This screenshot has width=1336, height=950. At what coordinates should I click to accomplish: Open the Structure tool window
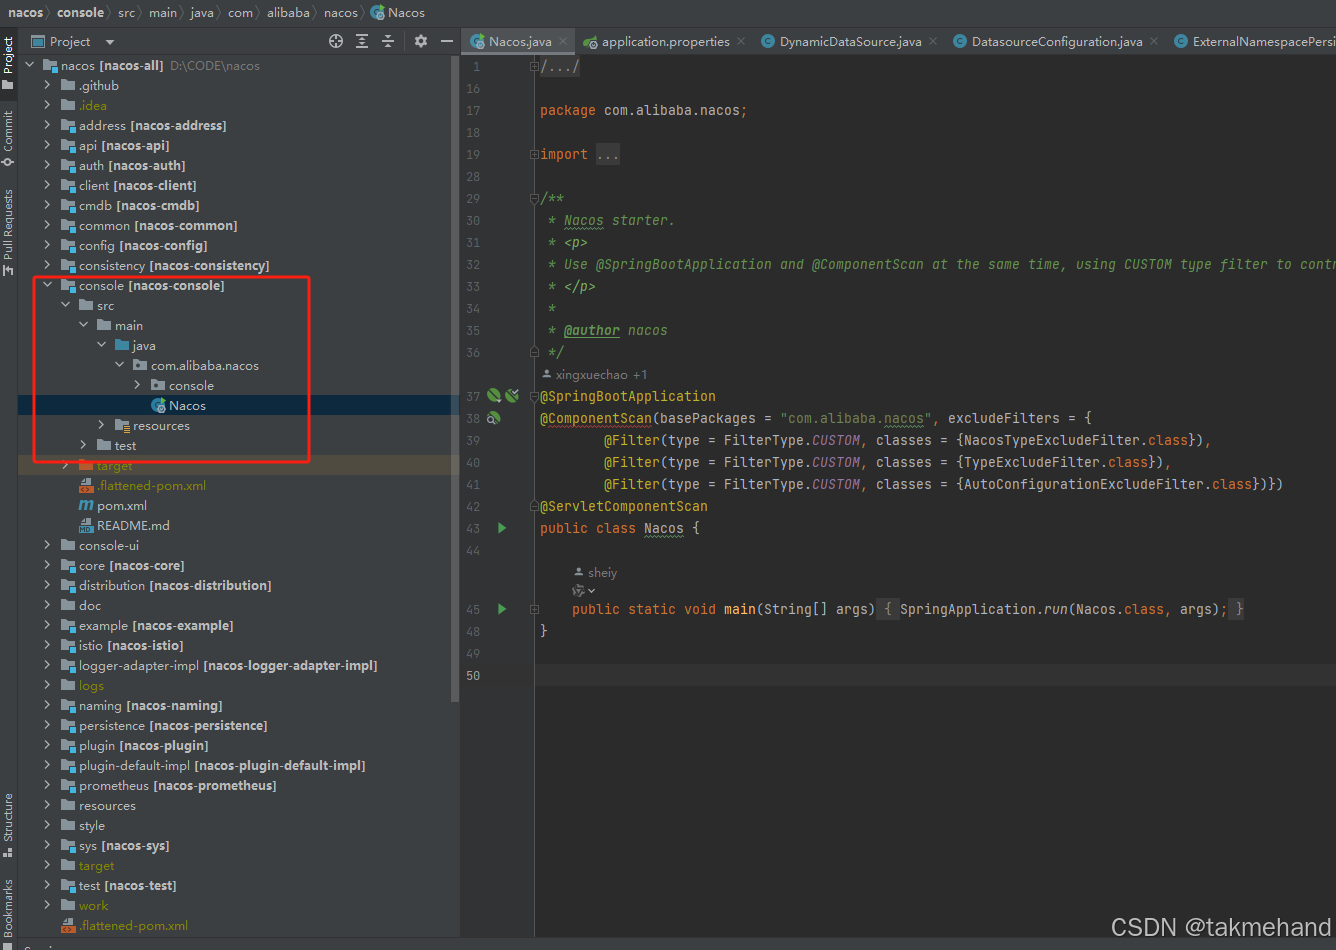pos(8,825)
